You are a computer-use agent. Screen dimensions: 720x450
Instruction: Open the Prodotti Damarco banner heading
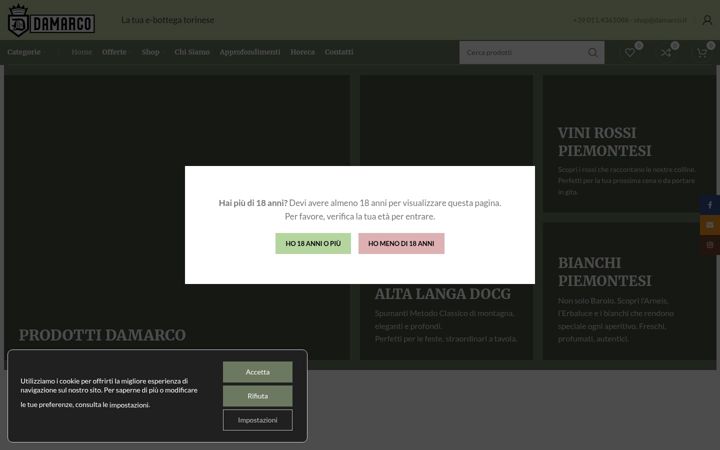point(102,335)
